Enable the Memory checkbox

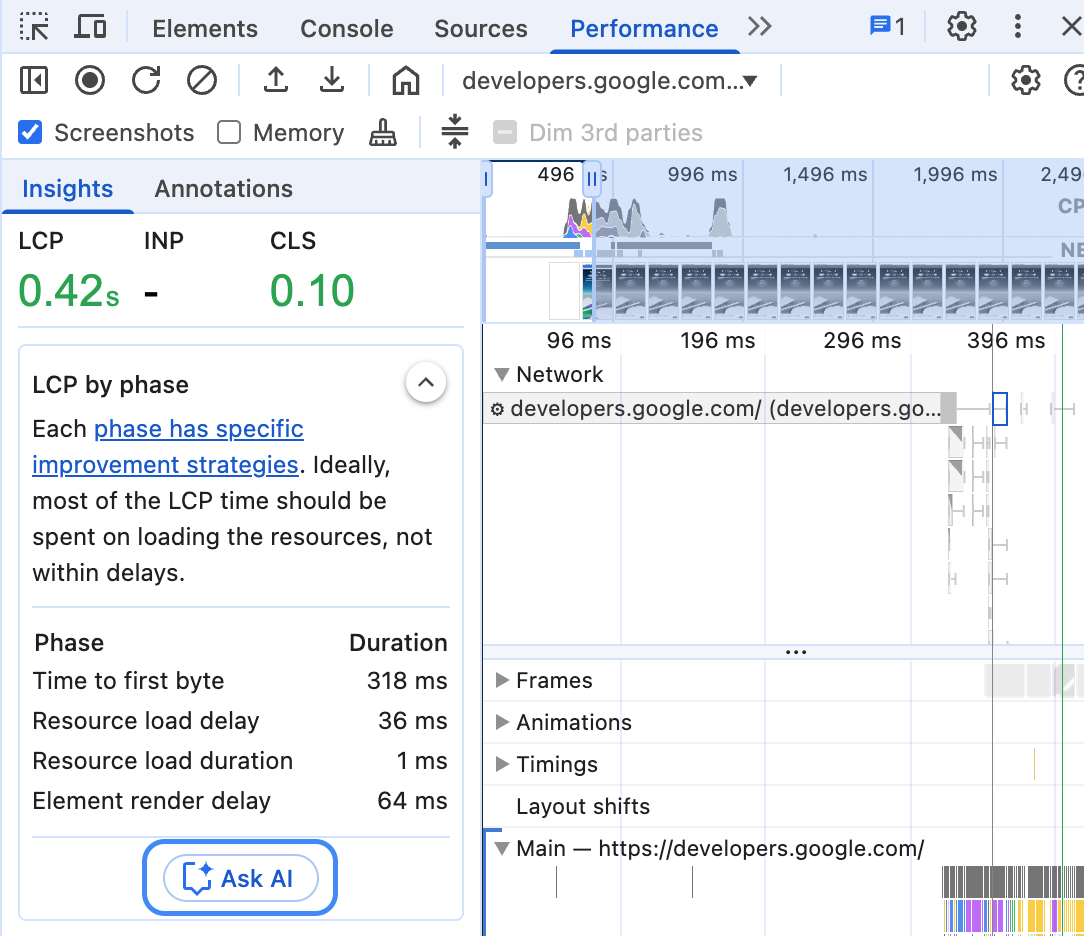tap(228, 132)
